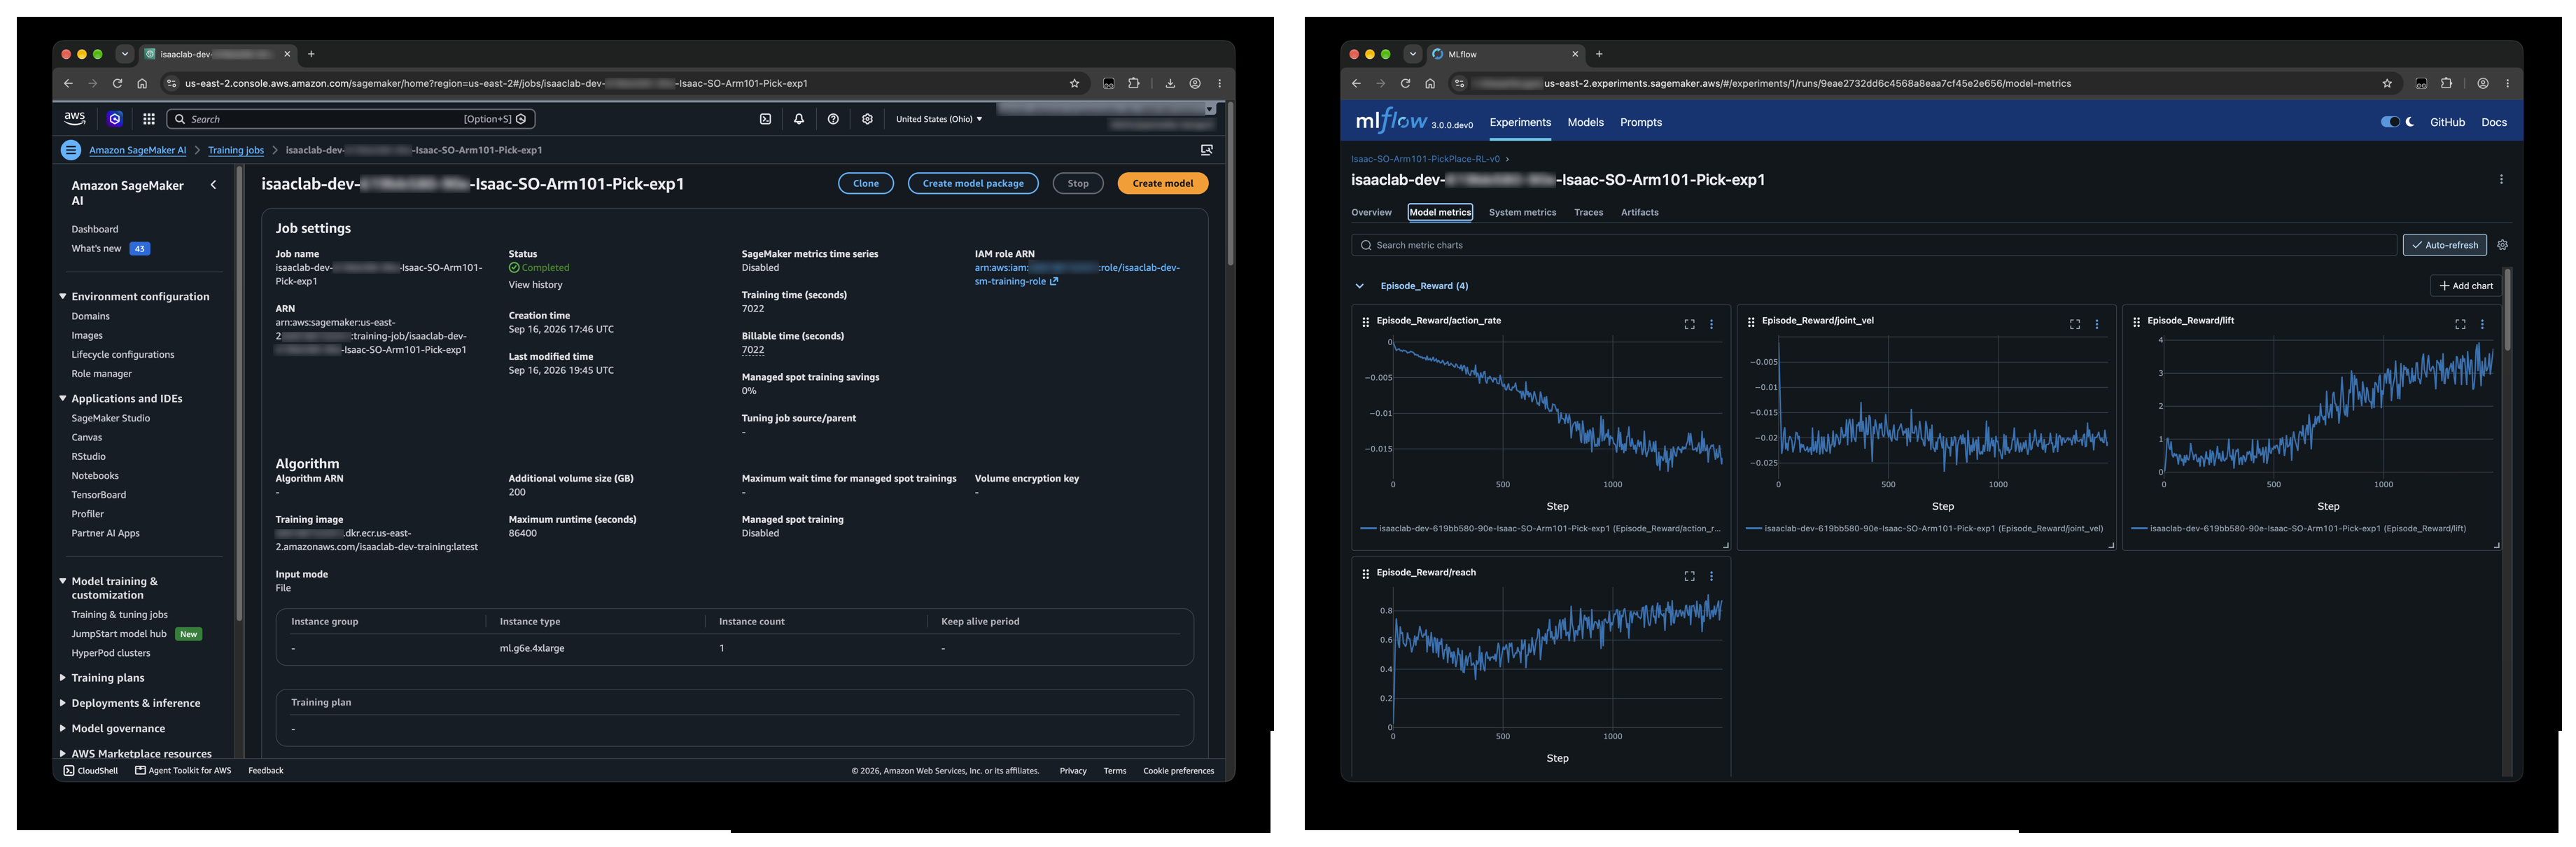Image resolution: width=2576 pixels, height=847 pixels.
Task: Click the Create model button
Action: 1162,184
